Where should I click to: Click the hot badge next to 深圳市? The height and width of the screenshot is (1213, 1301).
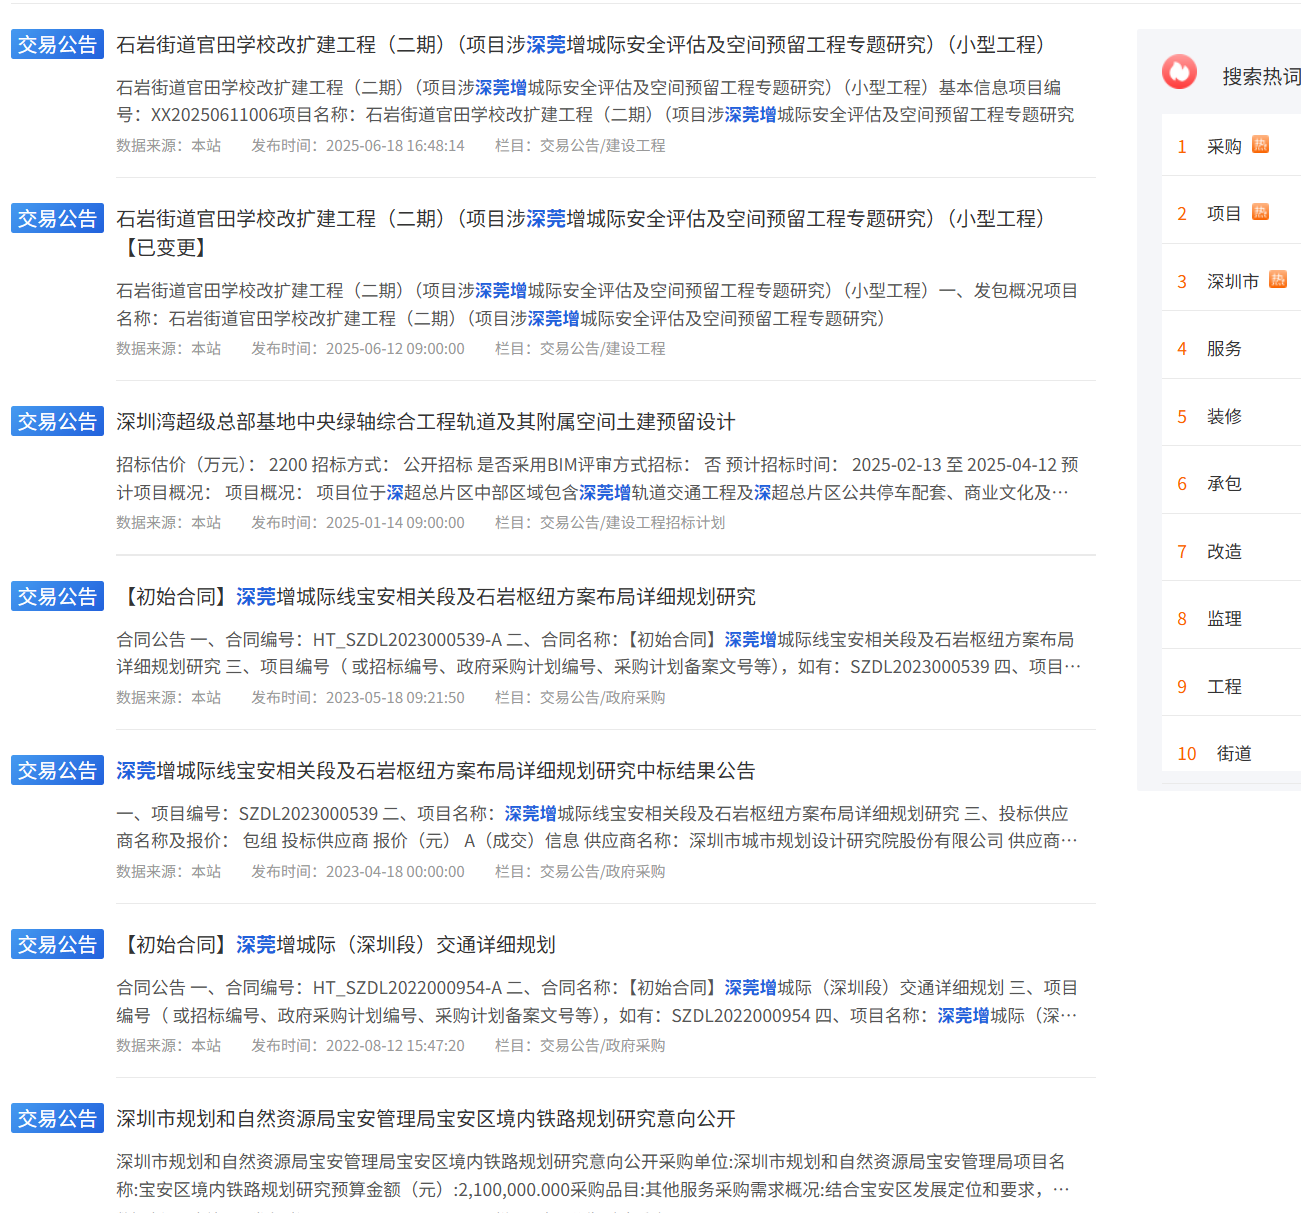click(x=1278, y=279)
